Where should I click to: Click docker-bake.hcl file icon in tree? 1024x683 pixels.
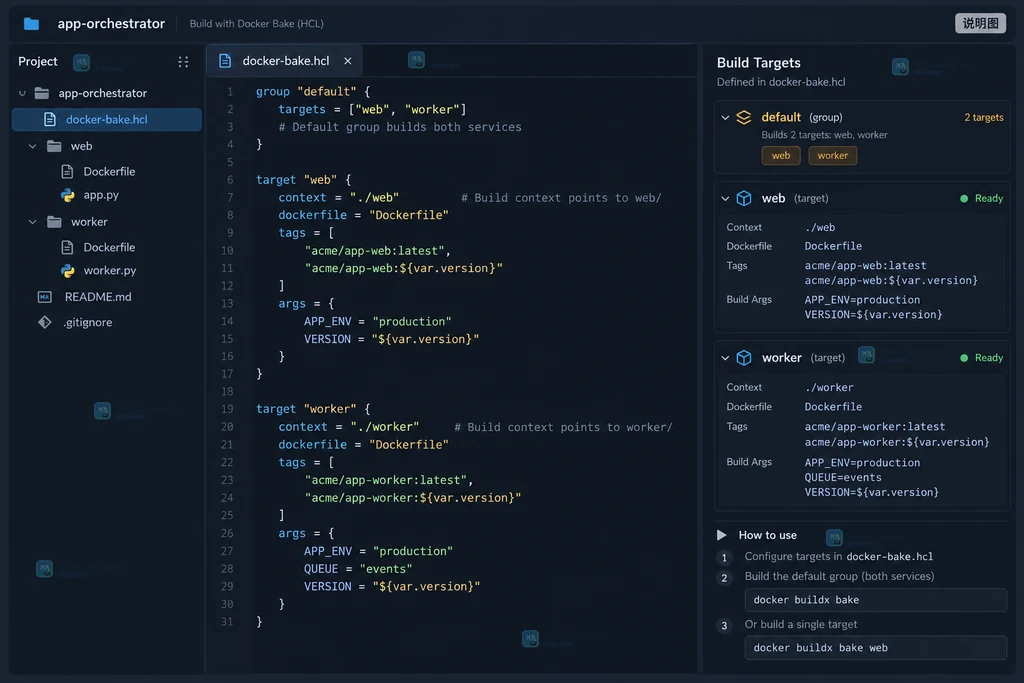click(x=50, y=119)
